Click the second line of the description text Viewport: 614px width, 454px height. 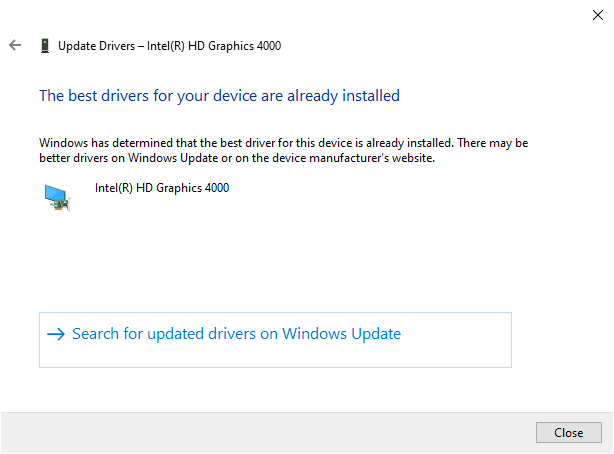(x=237, y=158)
